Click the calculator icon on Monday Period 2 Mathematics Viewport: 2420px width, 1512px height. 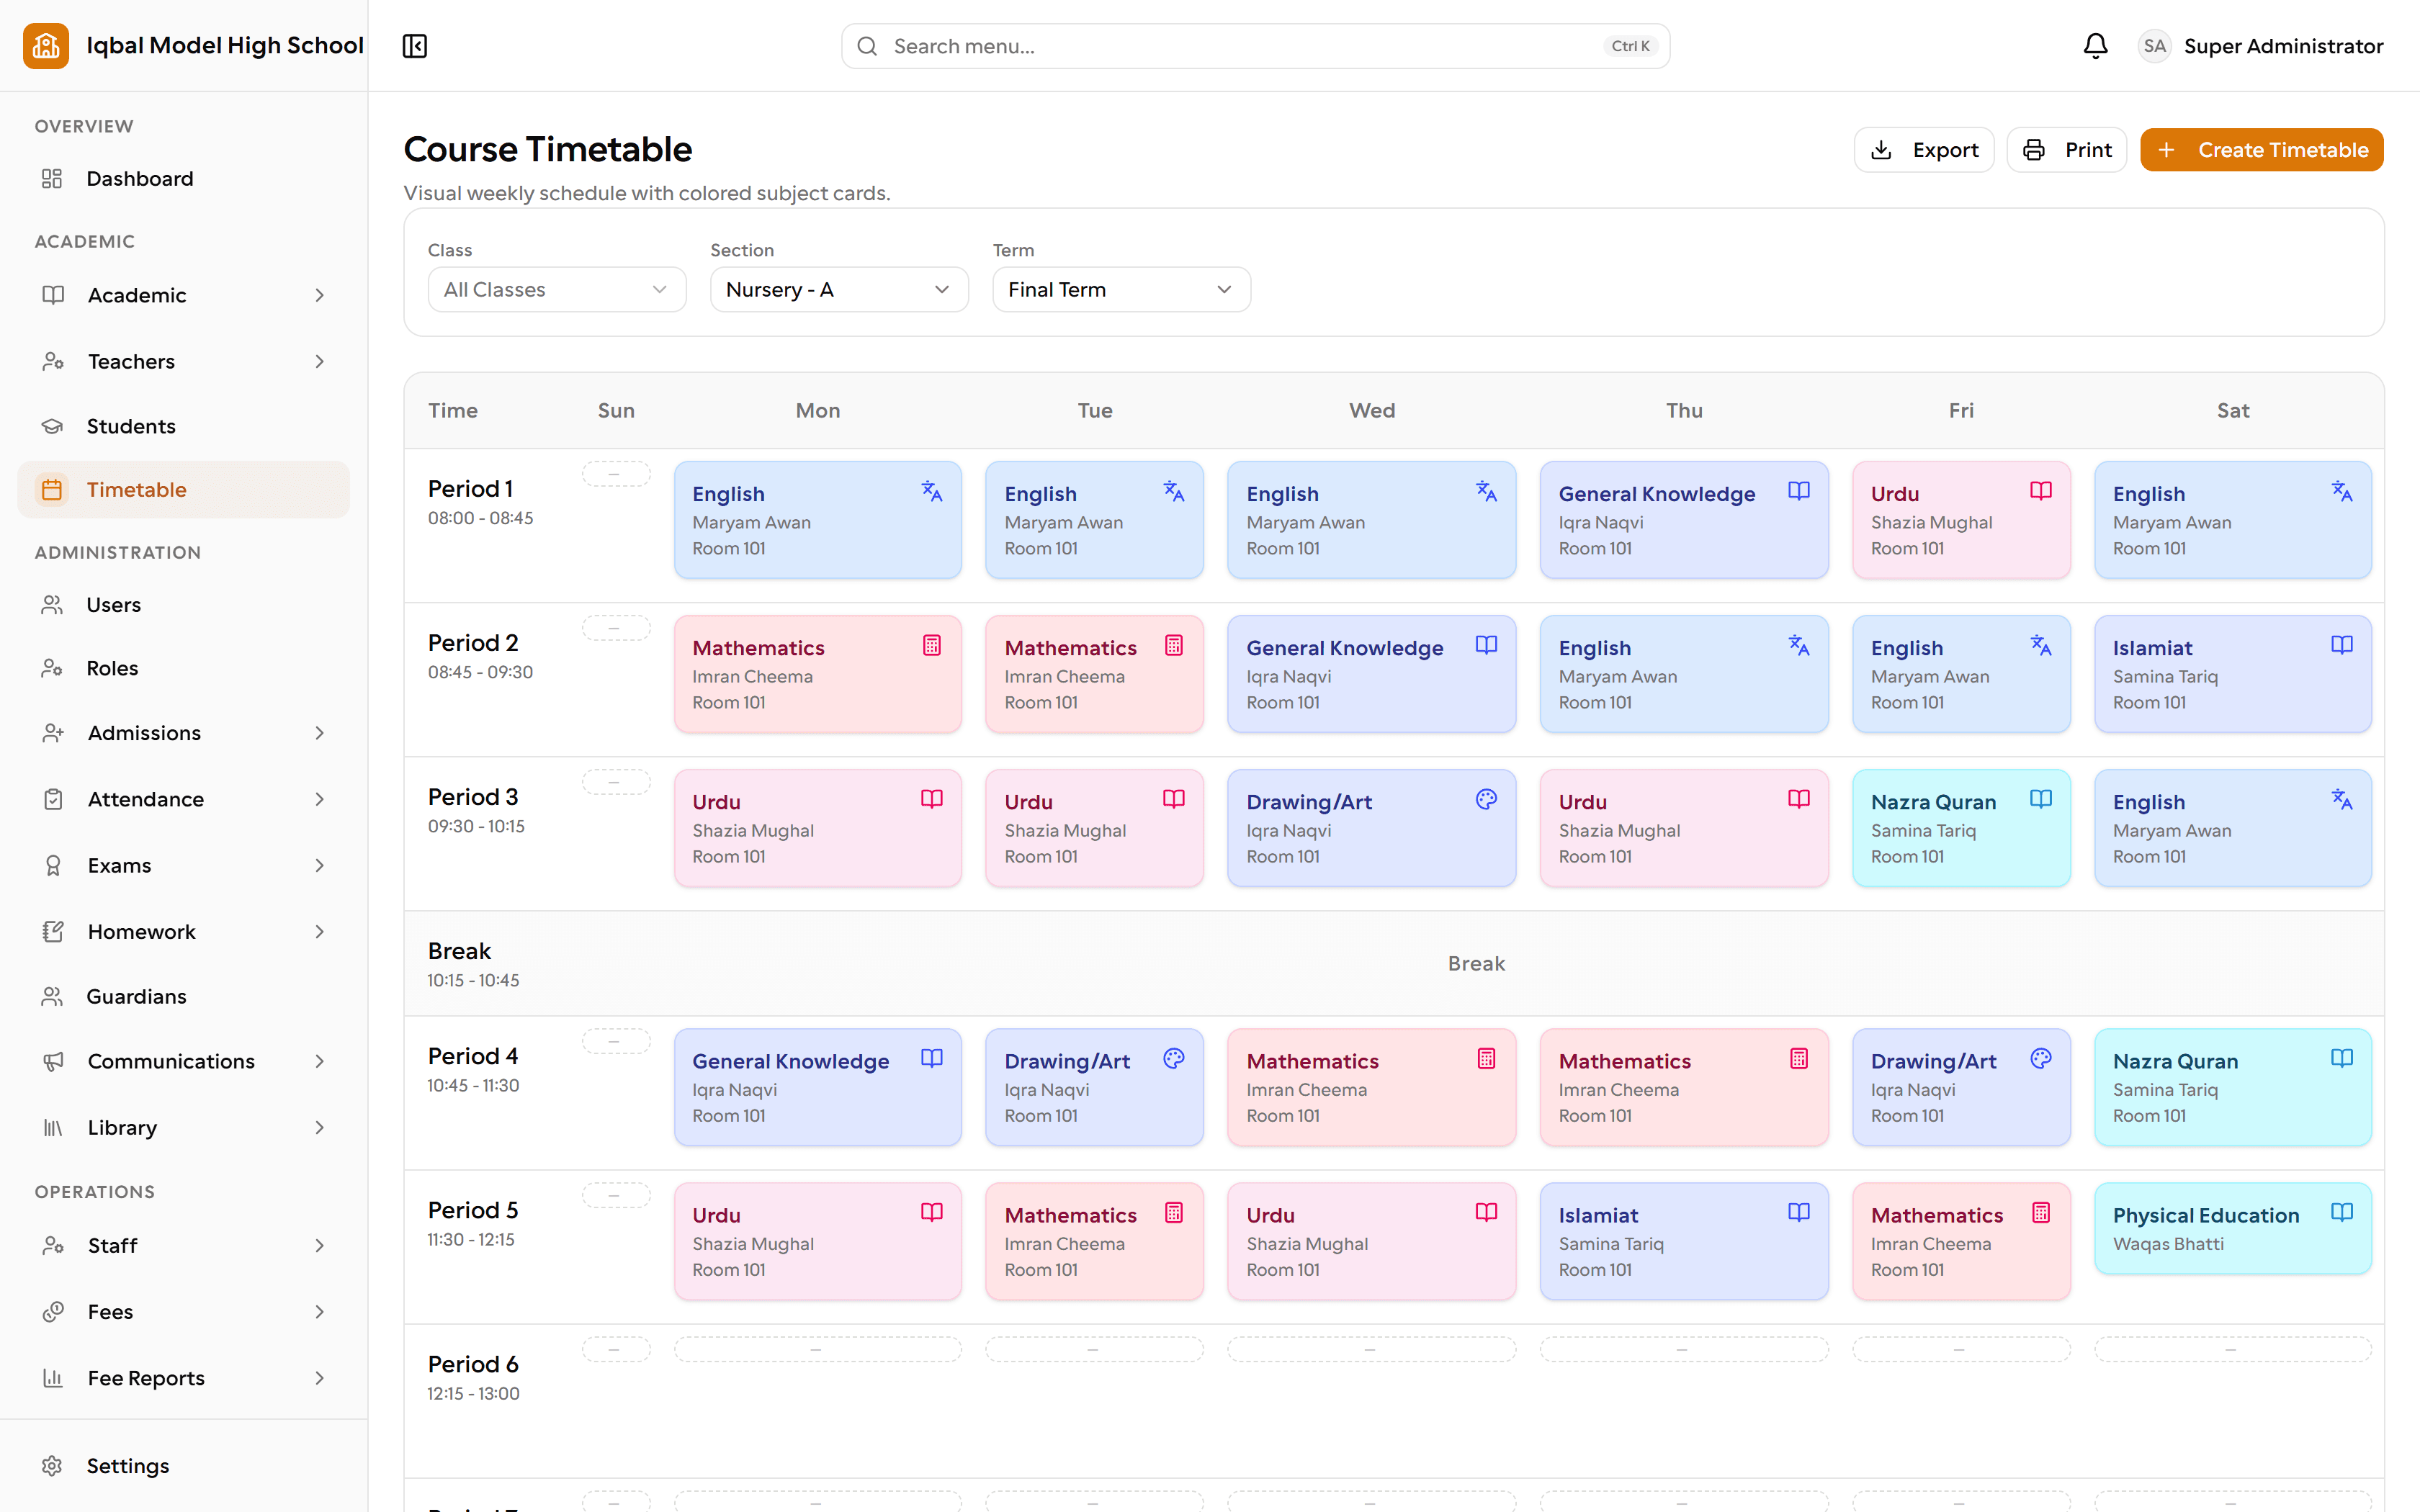click(931, 645)
